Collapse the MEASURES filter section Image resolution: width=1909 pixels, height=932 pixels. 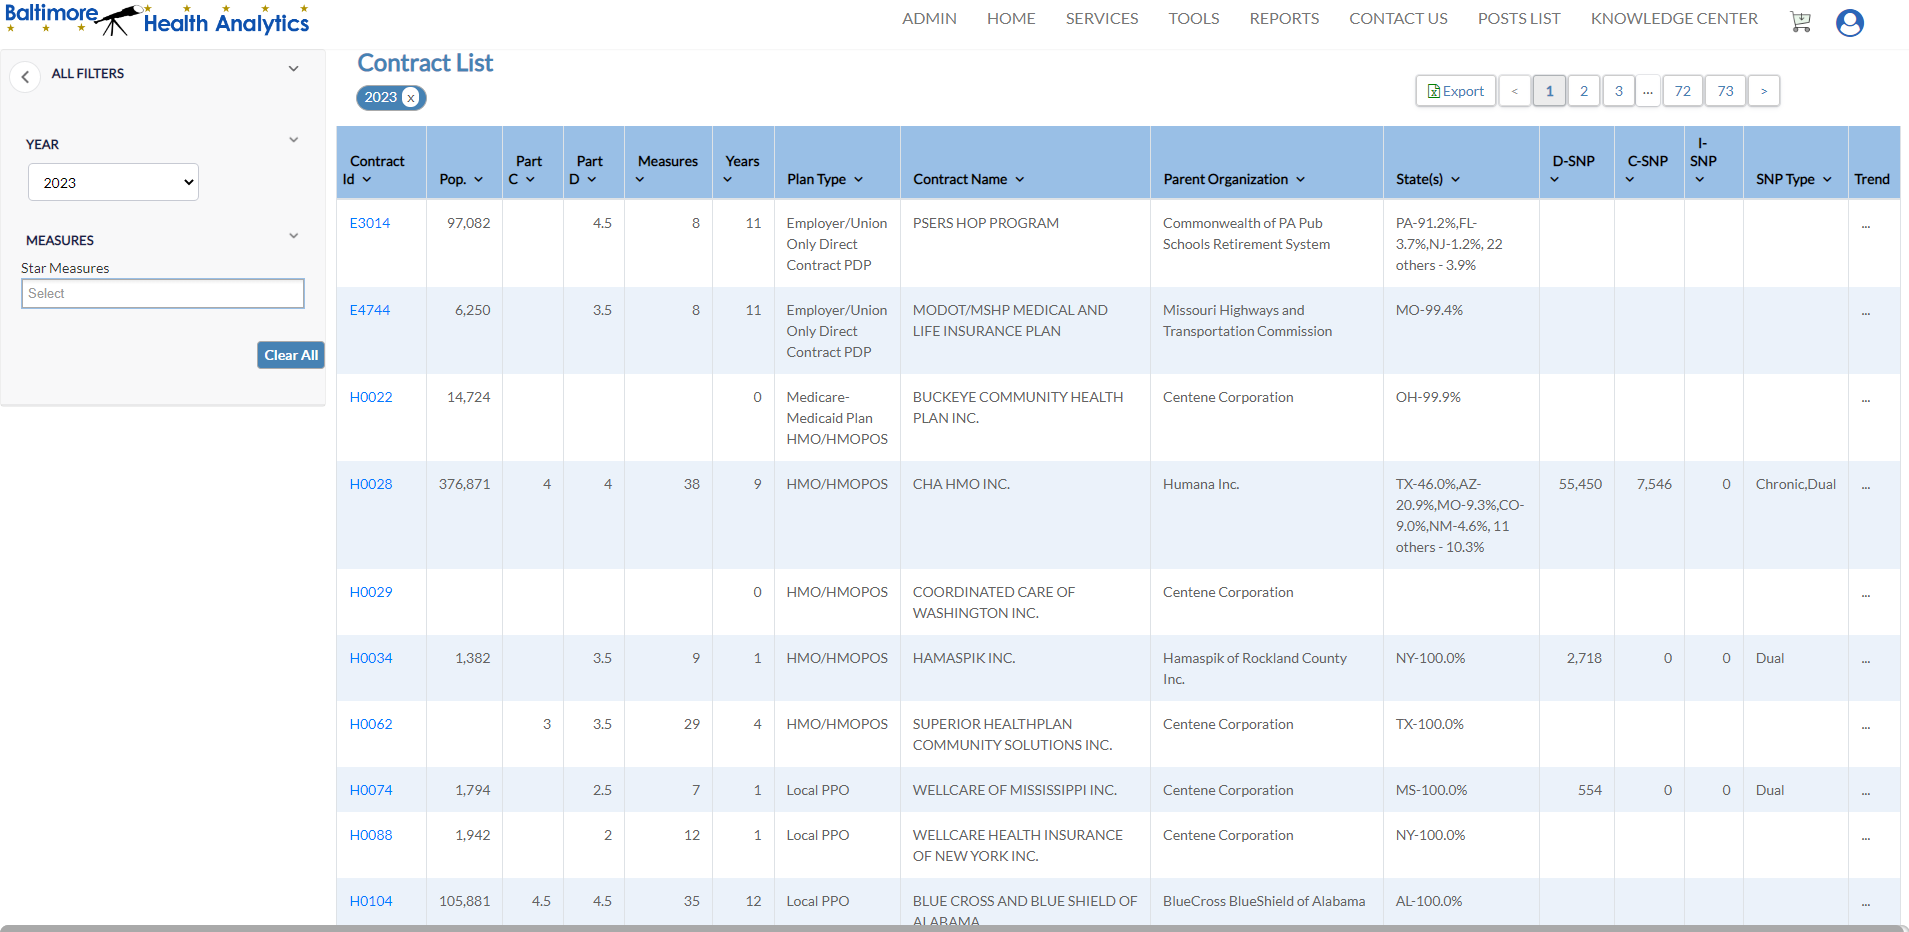tap(293, 236)
